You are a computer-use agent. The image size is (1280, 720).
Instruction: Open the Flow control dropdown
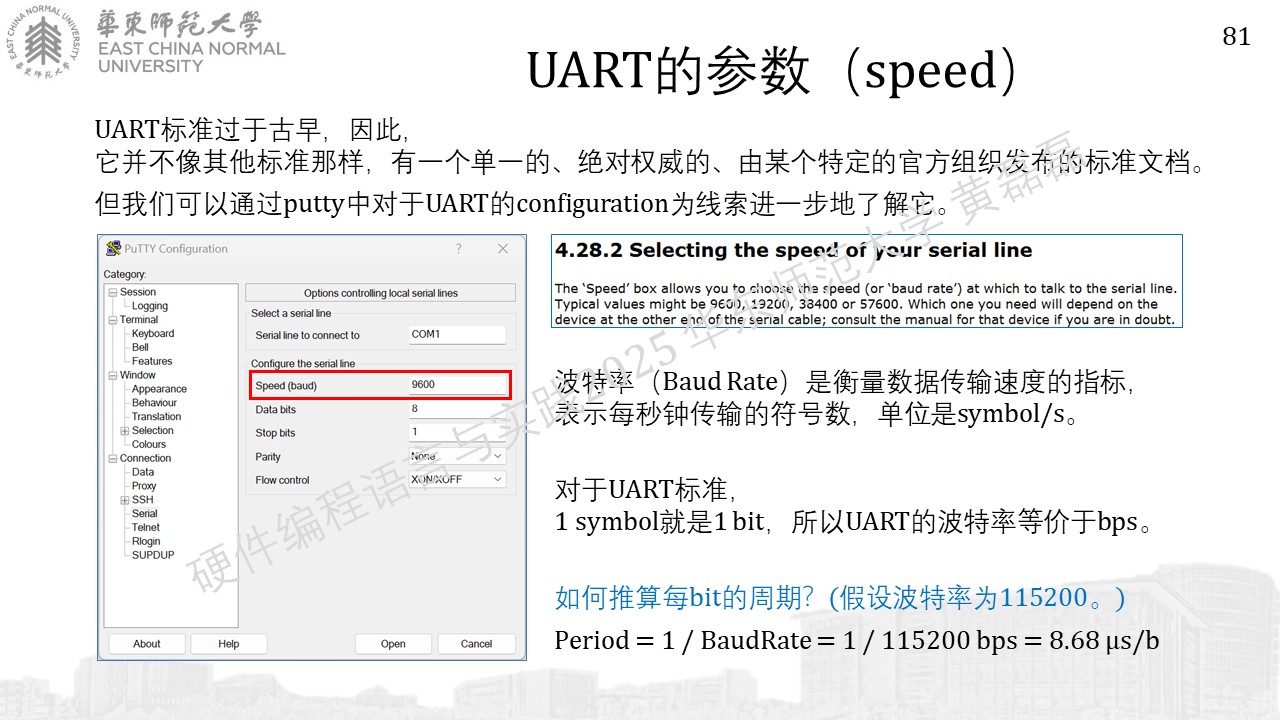pyautogui.click(x=456, y=480)
